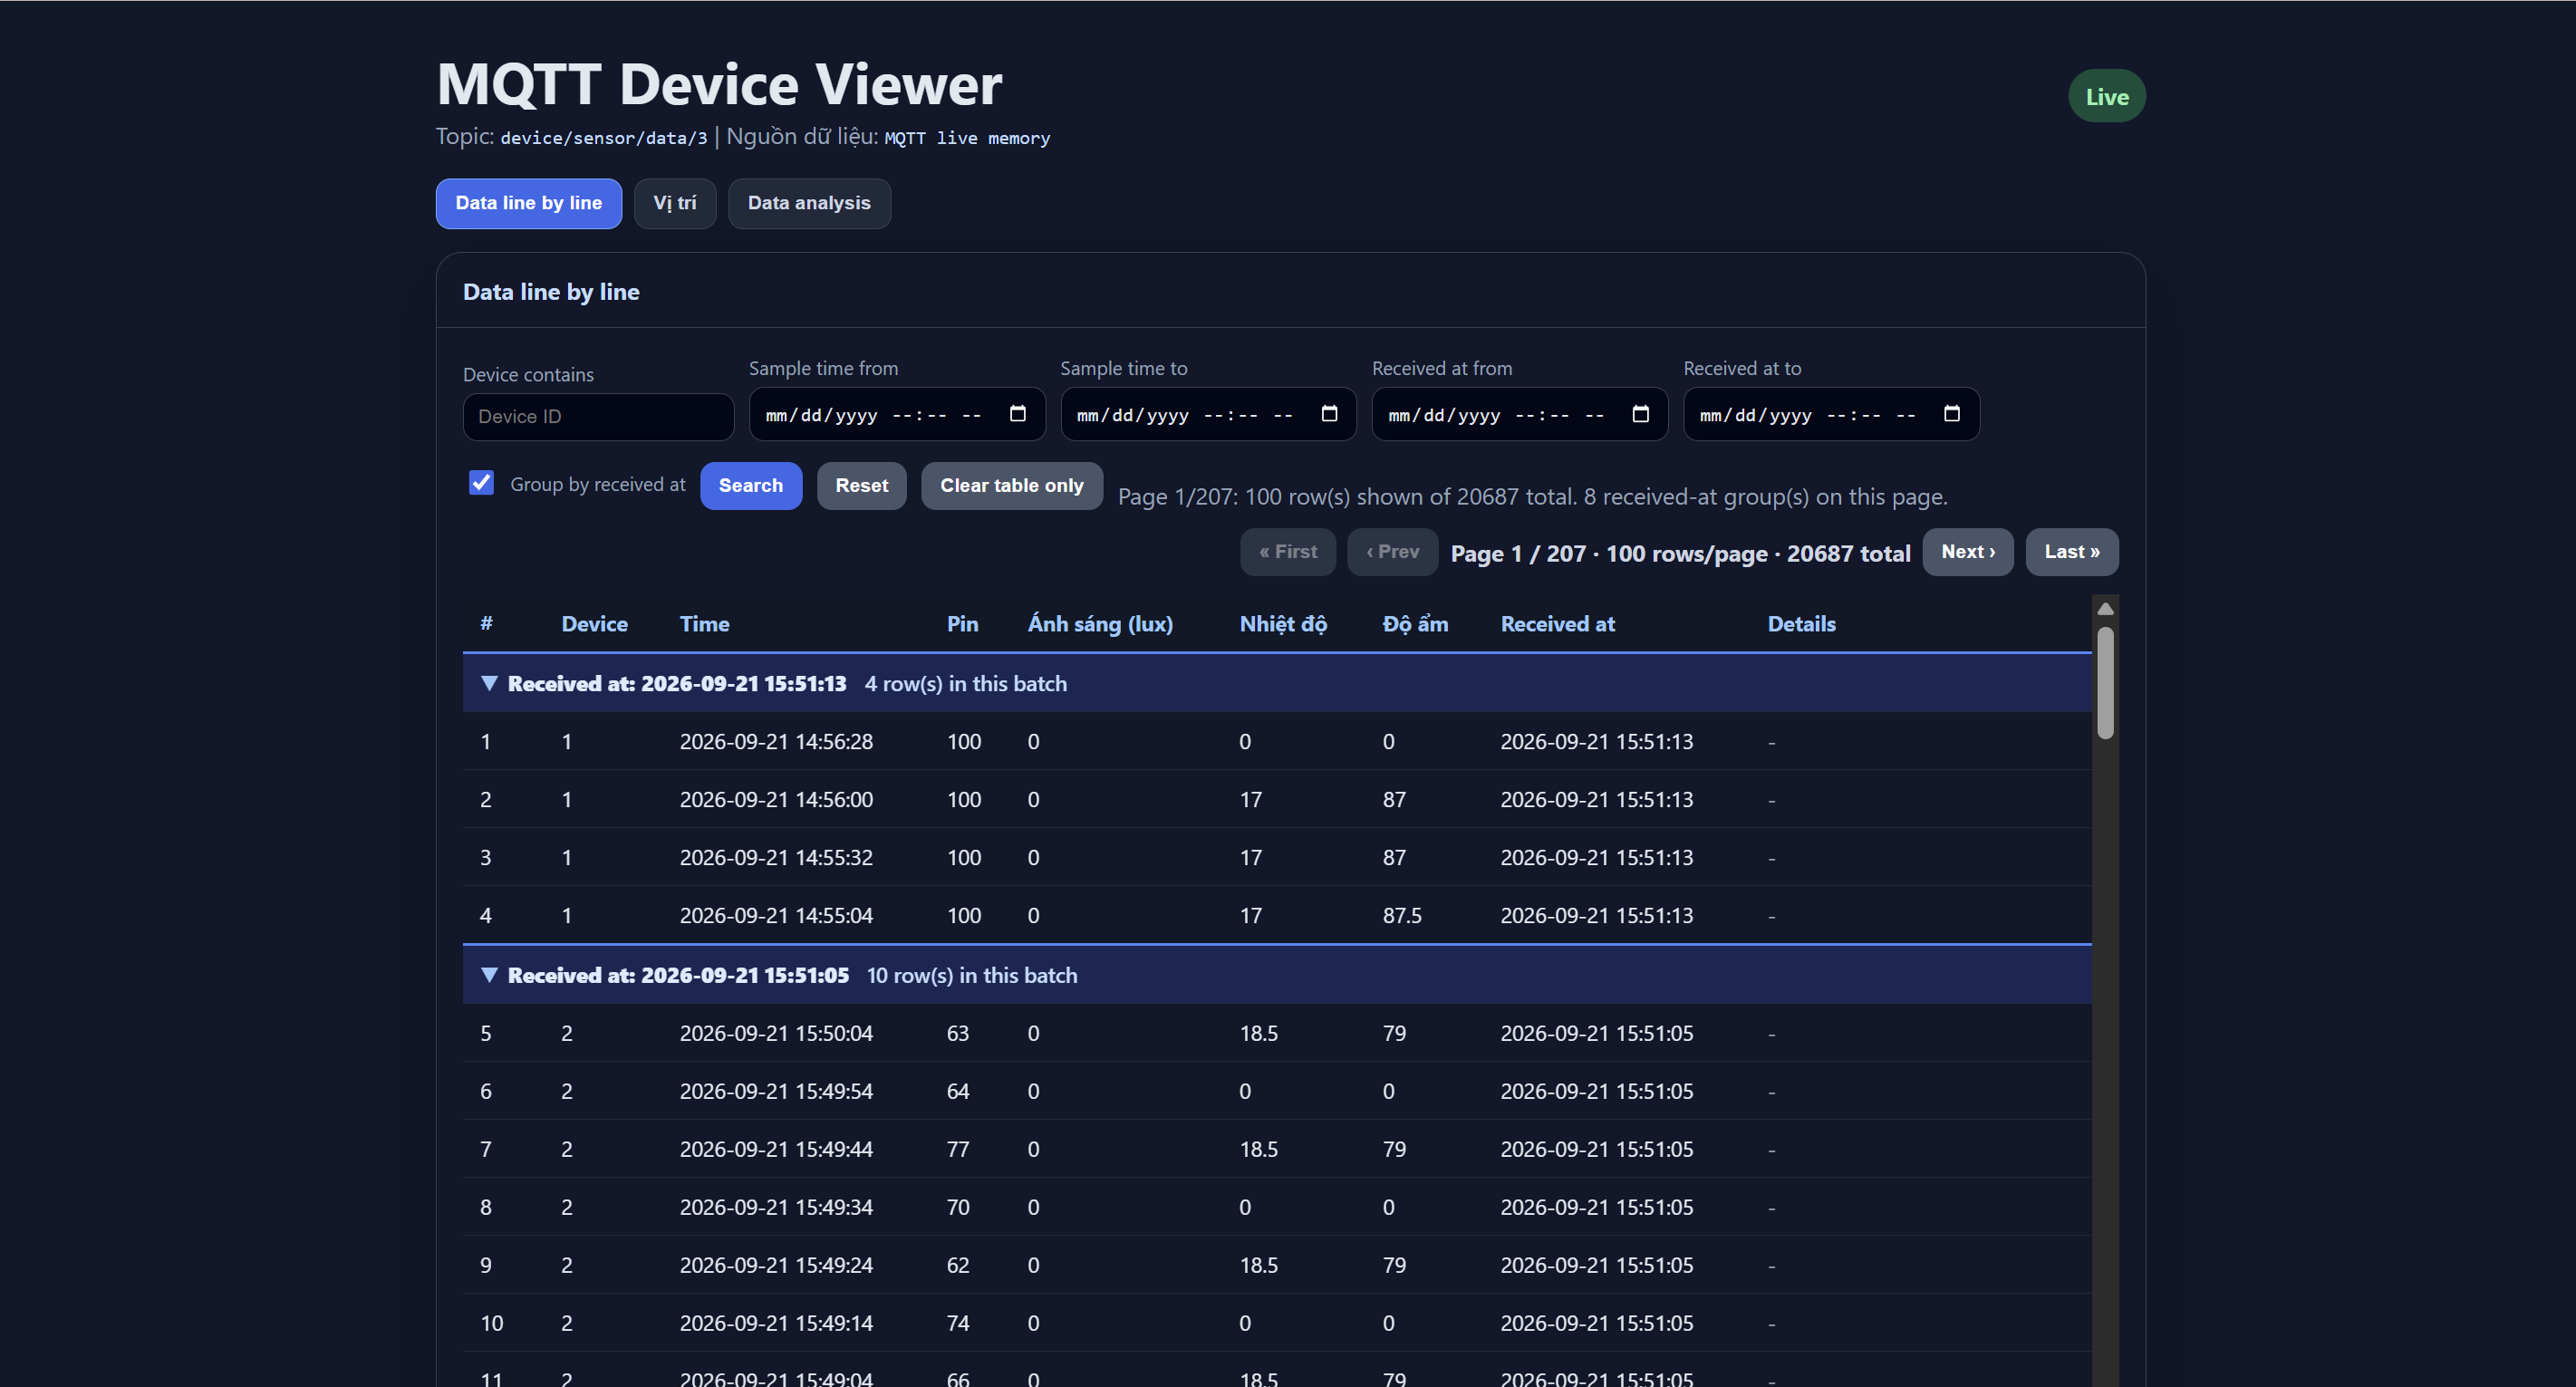Click humidity value 87.5 in row 4
This screenshot has height=1387, width=2576.
tap(1402, 916)
